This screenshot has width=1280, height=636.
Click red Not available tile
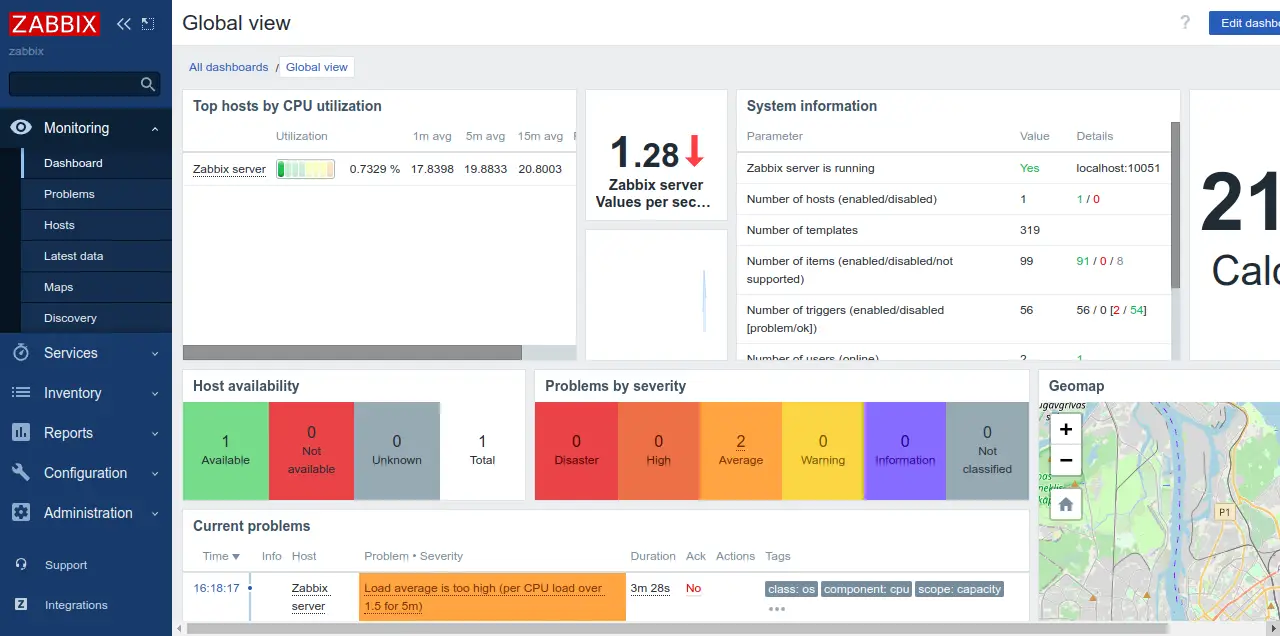311,451
